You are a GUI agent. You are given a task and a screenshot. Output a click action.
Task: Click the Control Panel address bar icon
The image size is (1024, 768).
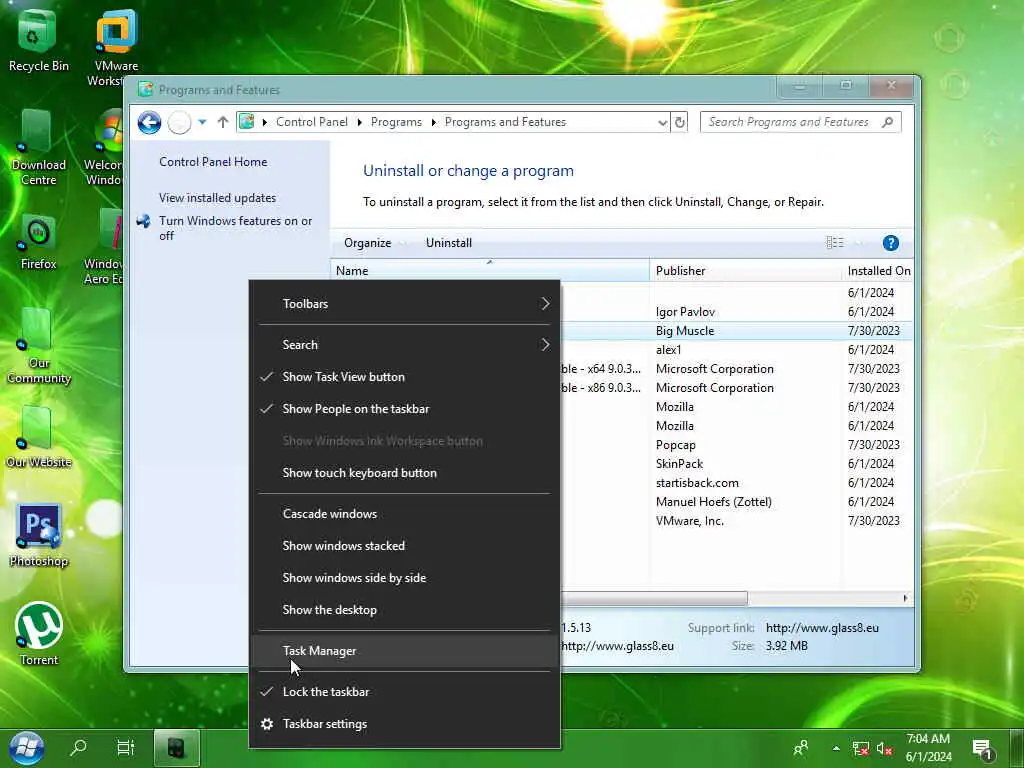[x=246, y=121]
